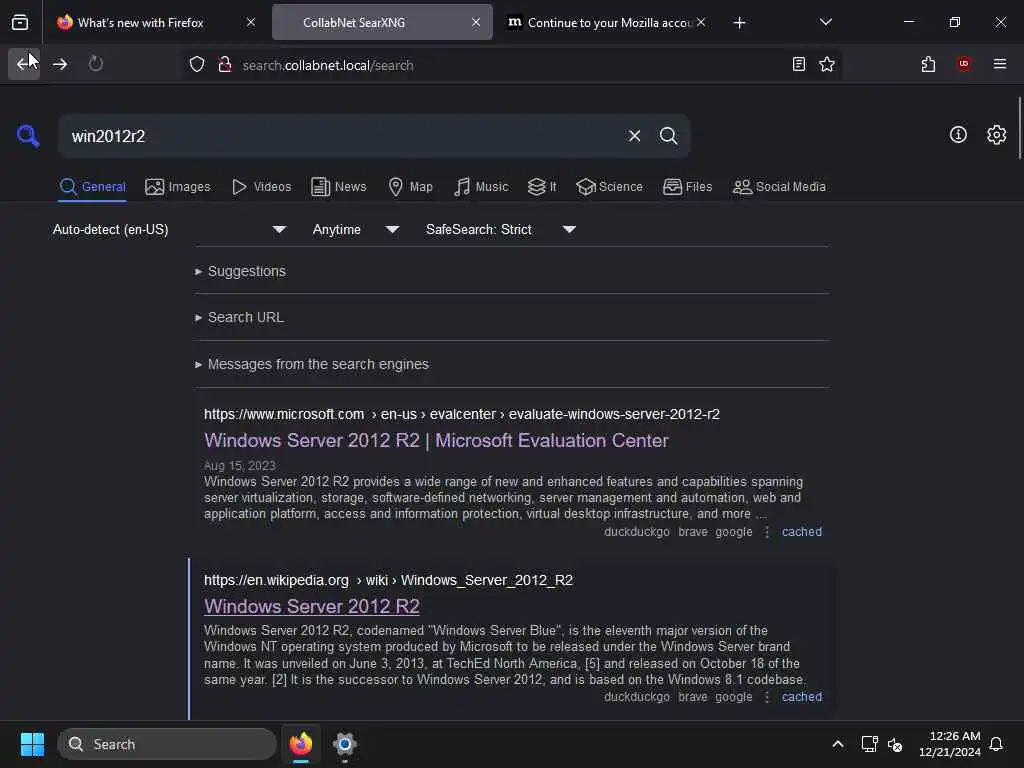1024x768 pixels.
Task: Select the IT search category
Action: [x=542, y=187]
